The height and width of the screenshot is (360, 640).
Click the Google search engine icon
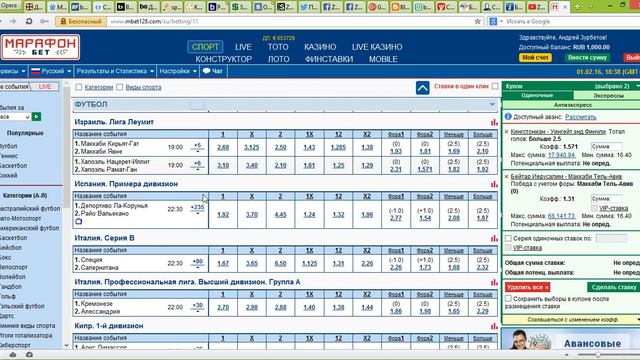click(x=493, y=21)
